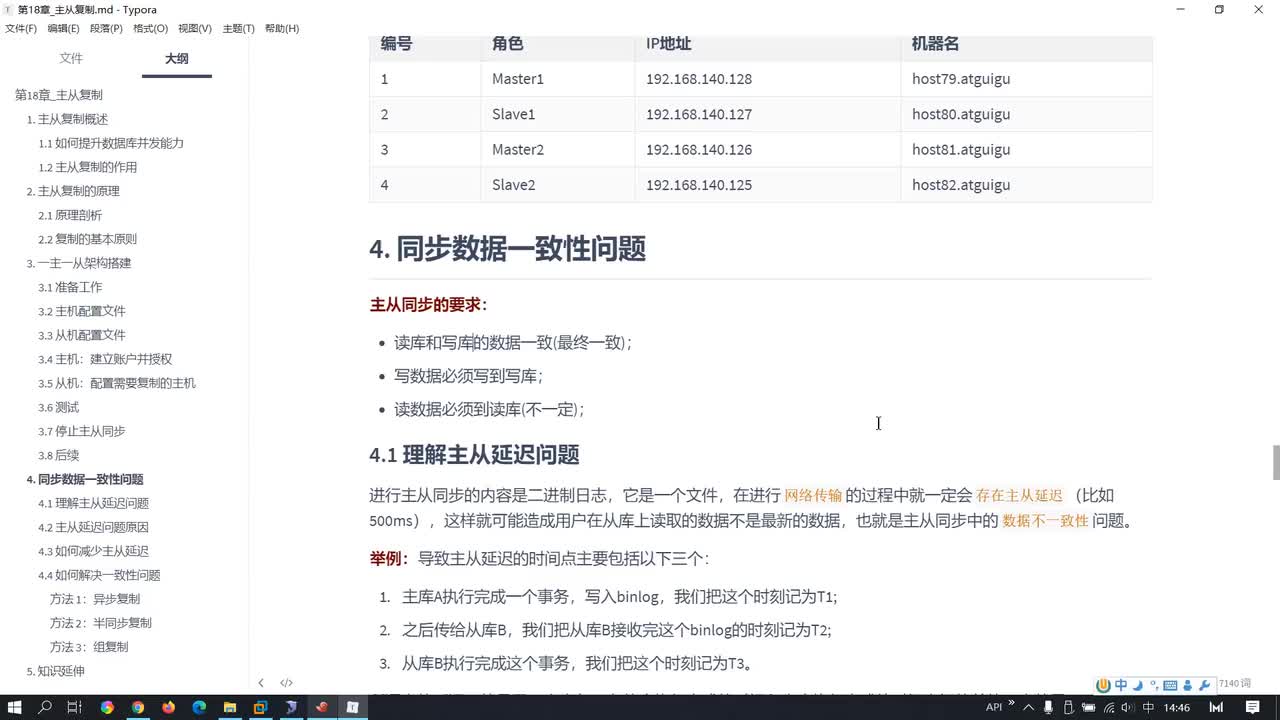Go to outline item 2. 主从复制的原理
1280x720 pixels.
(x=73, y=191)
